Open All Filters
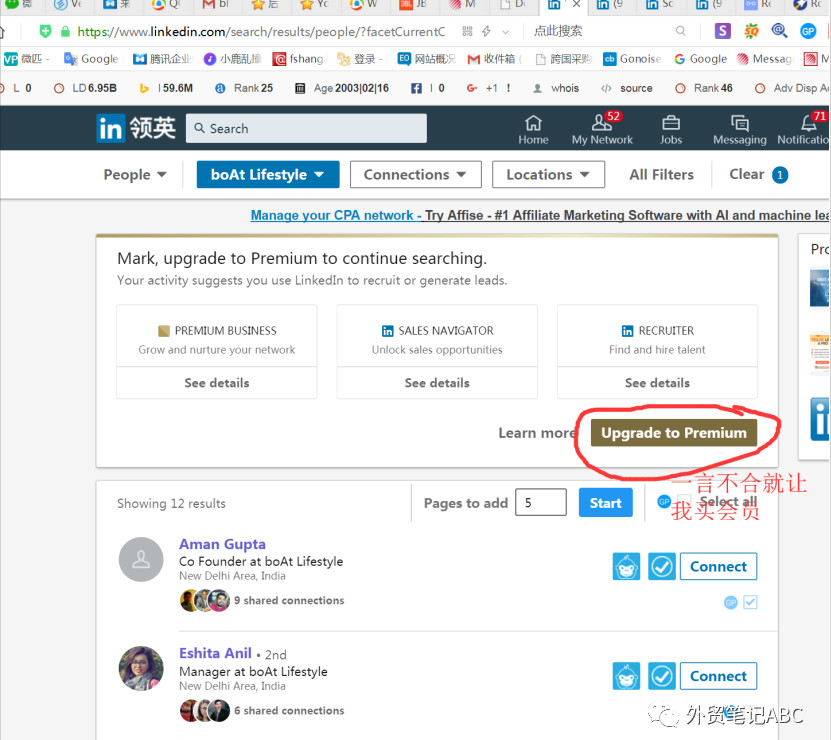 pyautogui.click(x=661, y=174)
